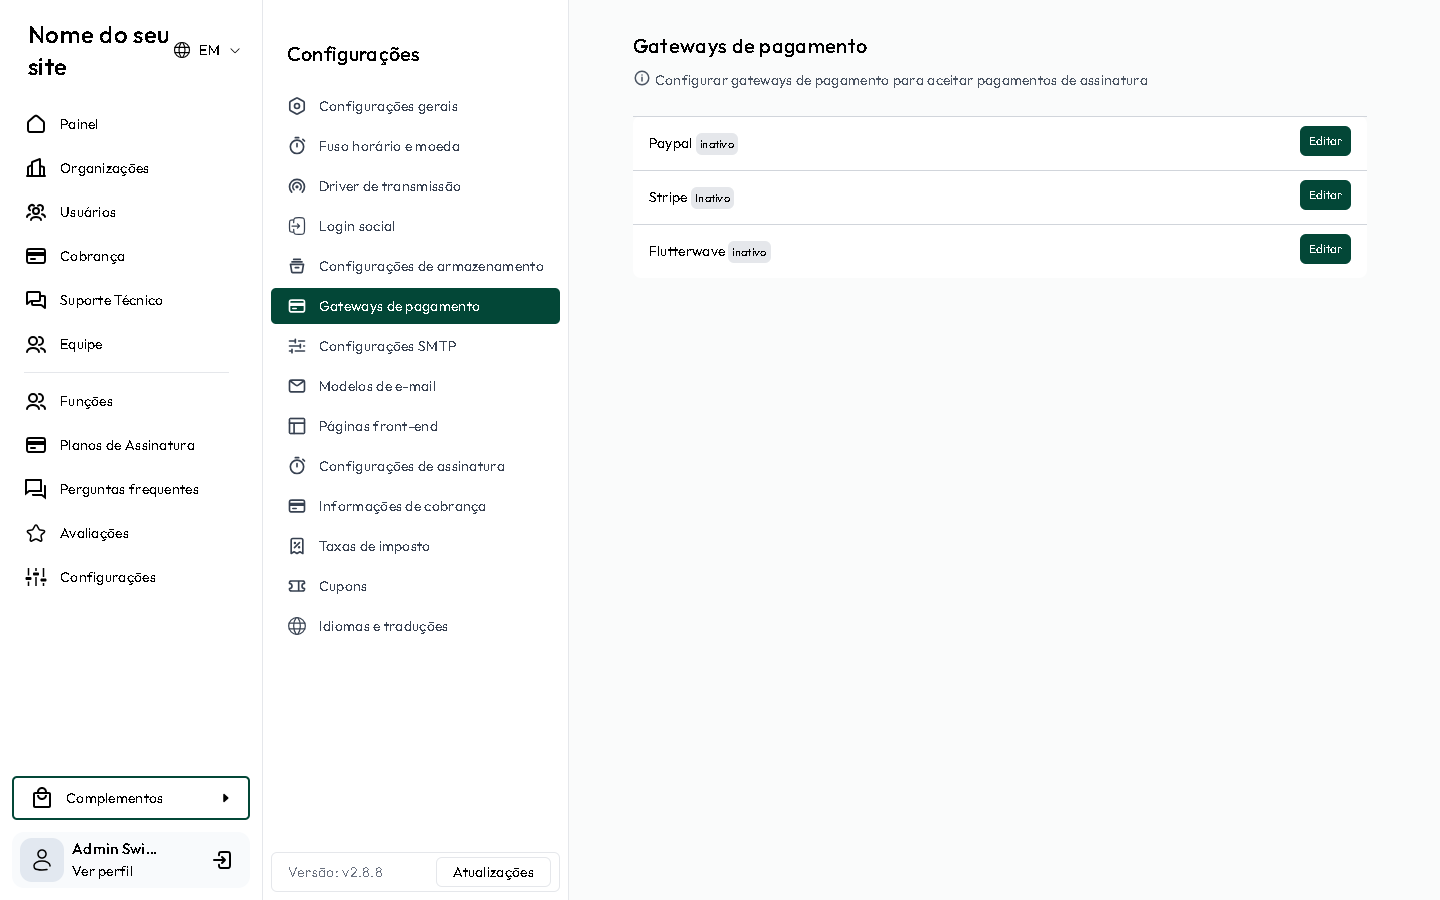Open Configurações SMTP settings
The height and width of the screenshot is (900, 1440).
tap(387, 346)
